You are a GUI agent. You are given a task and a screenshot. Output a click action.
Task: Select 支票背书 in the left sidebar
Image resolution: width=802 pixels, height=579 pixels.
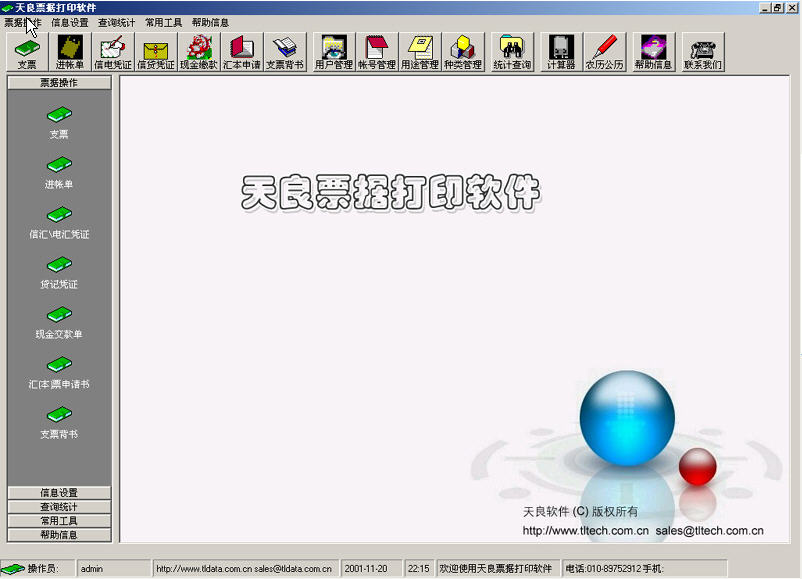tap(59, 424)
